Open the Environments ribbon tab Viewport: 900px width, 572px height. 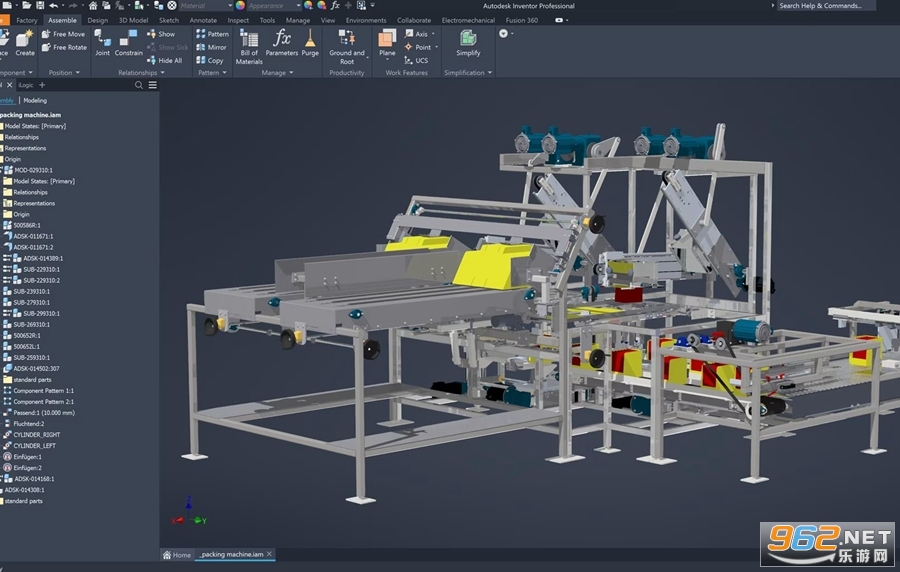pos(366,20)
